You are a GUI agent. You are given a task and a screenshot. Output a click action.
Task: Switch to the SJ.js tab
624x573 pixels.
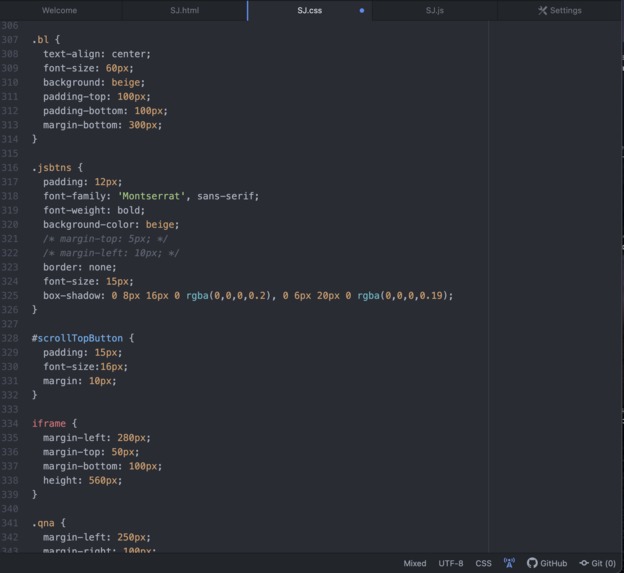click(435, 10)
